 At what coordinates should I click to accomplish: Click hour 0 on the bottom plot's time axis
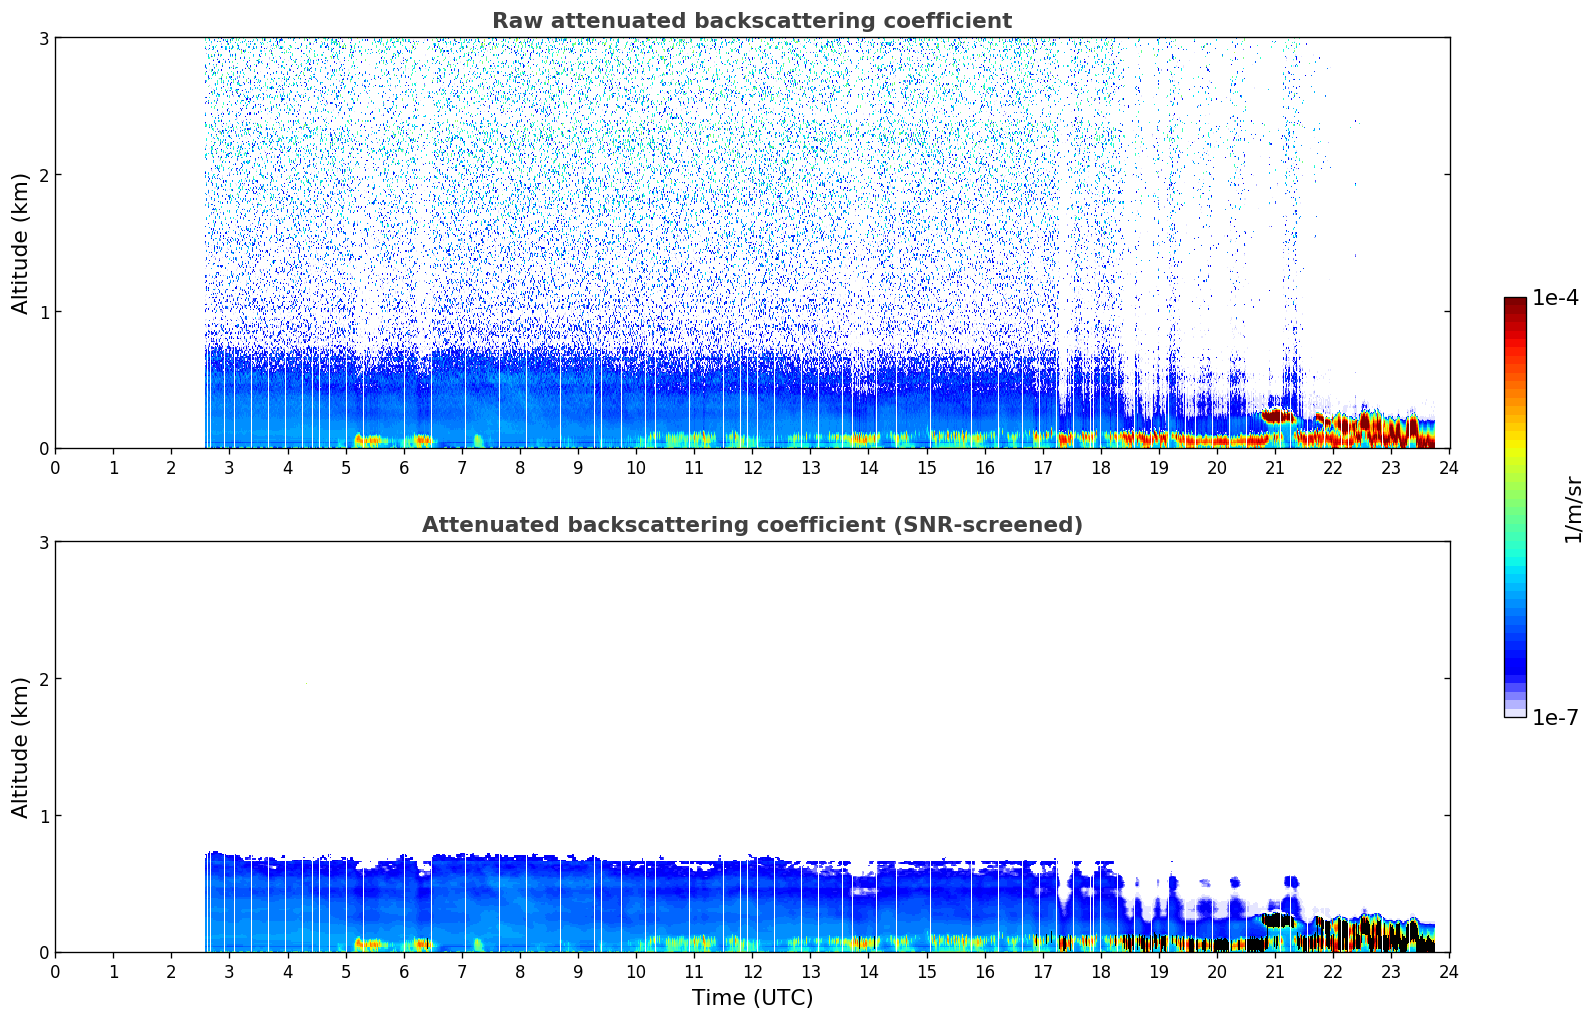(x=55, y=972)
